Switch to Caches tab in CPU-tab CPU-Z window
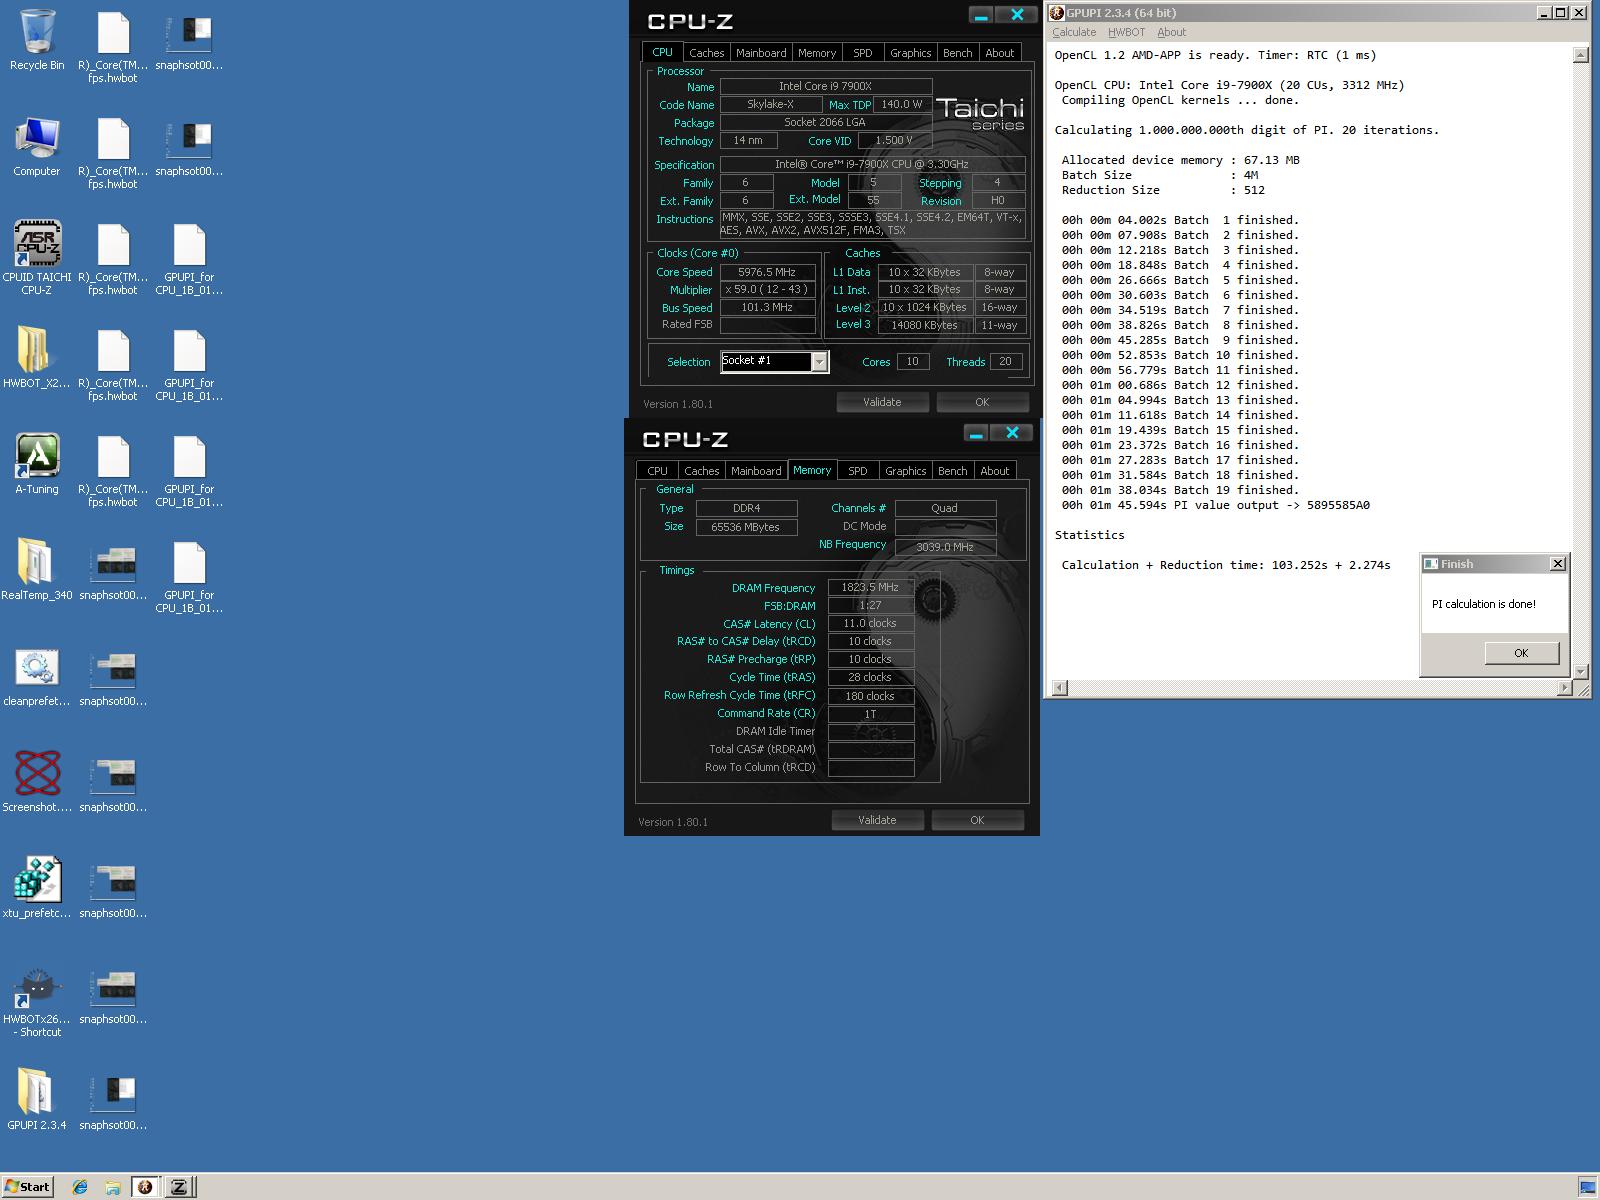Image resolution: width=1600 pixels, height=1200 pixels. [706, 53]
